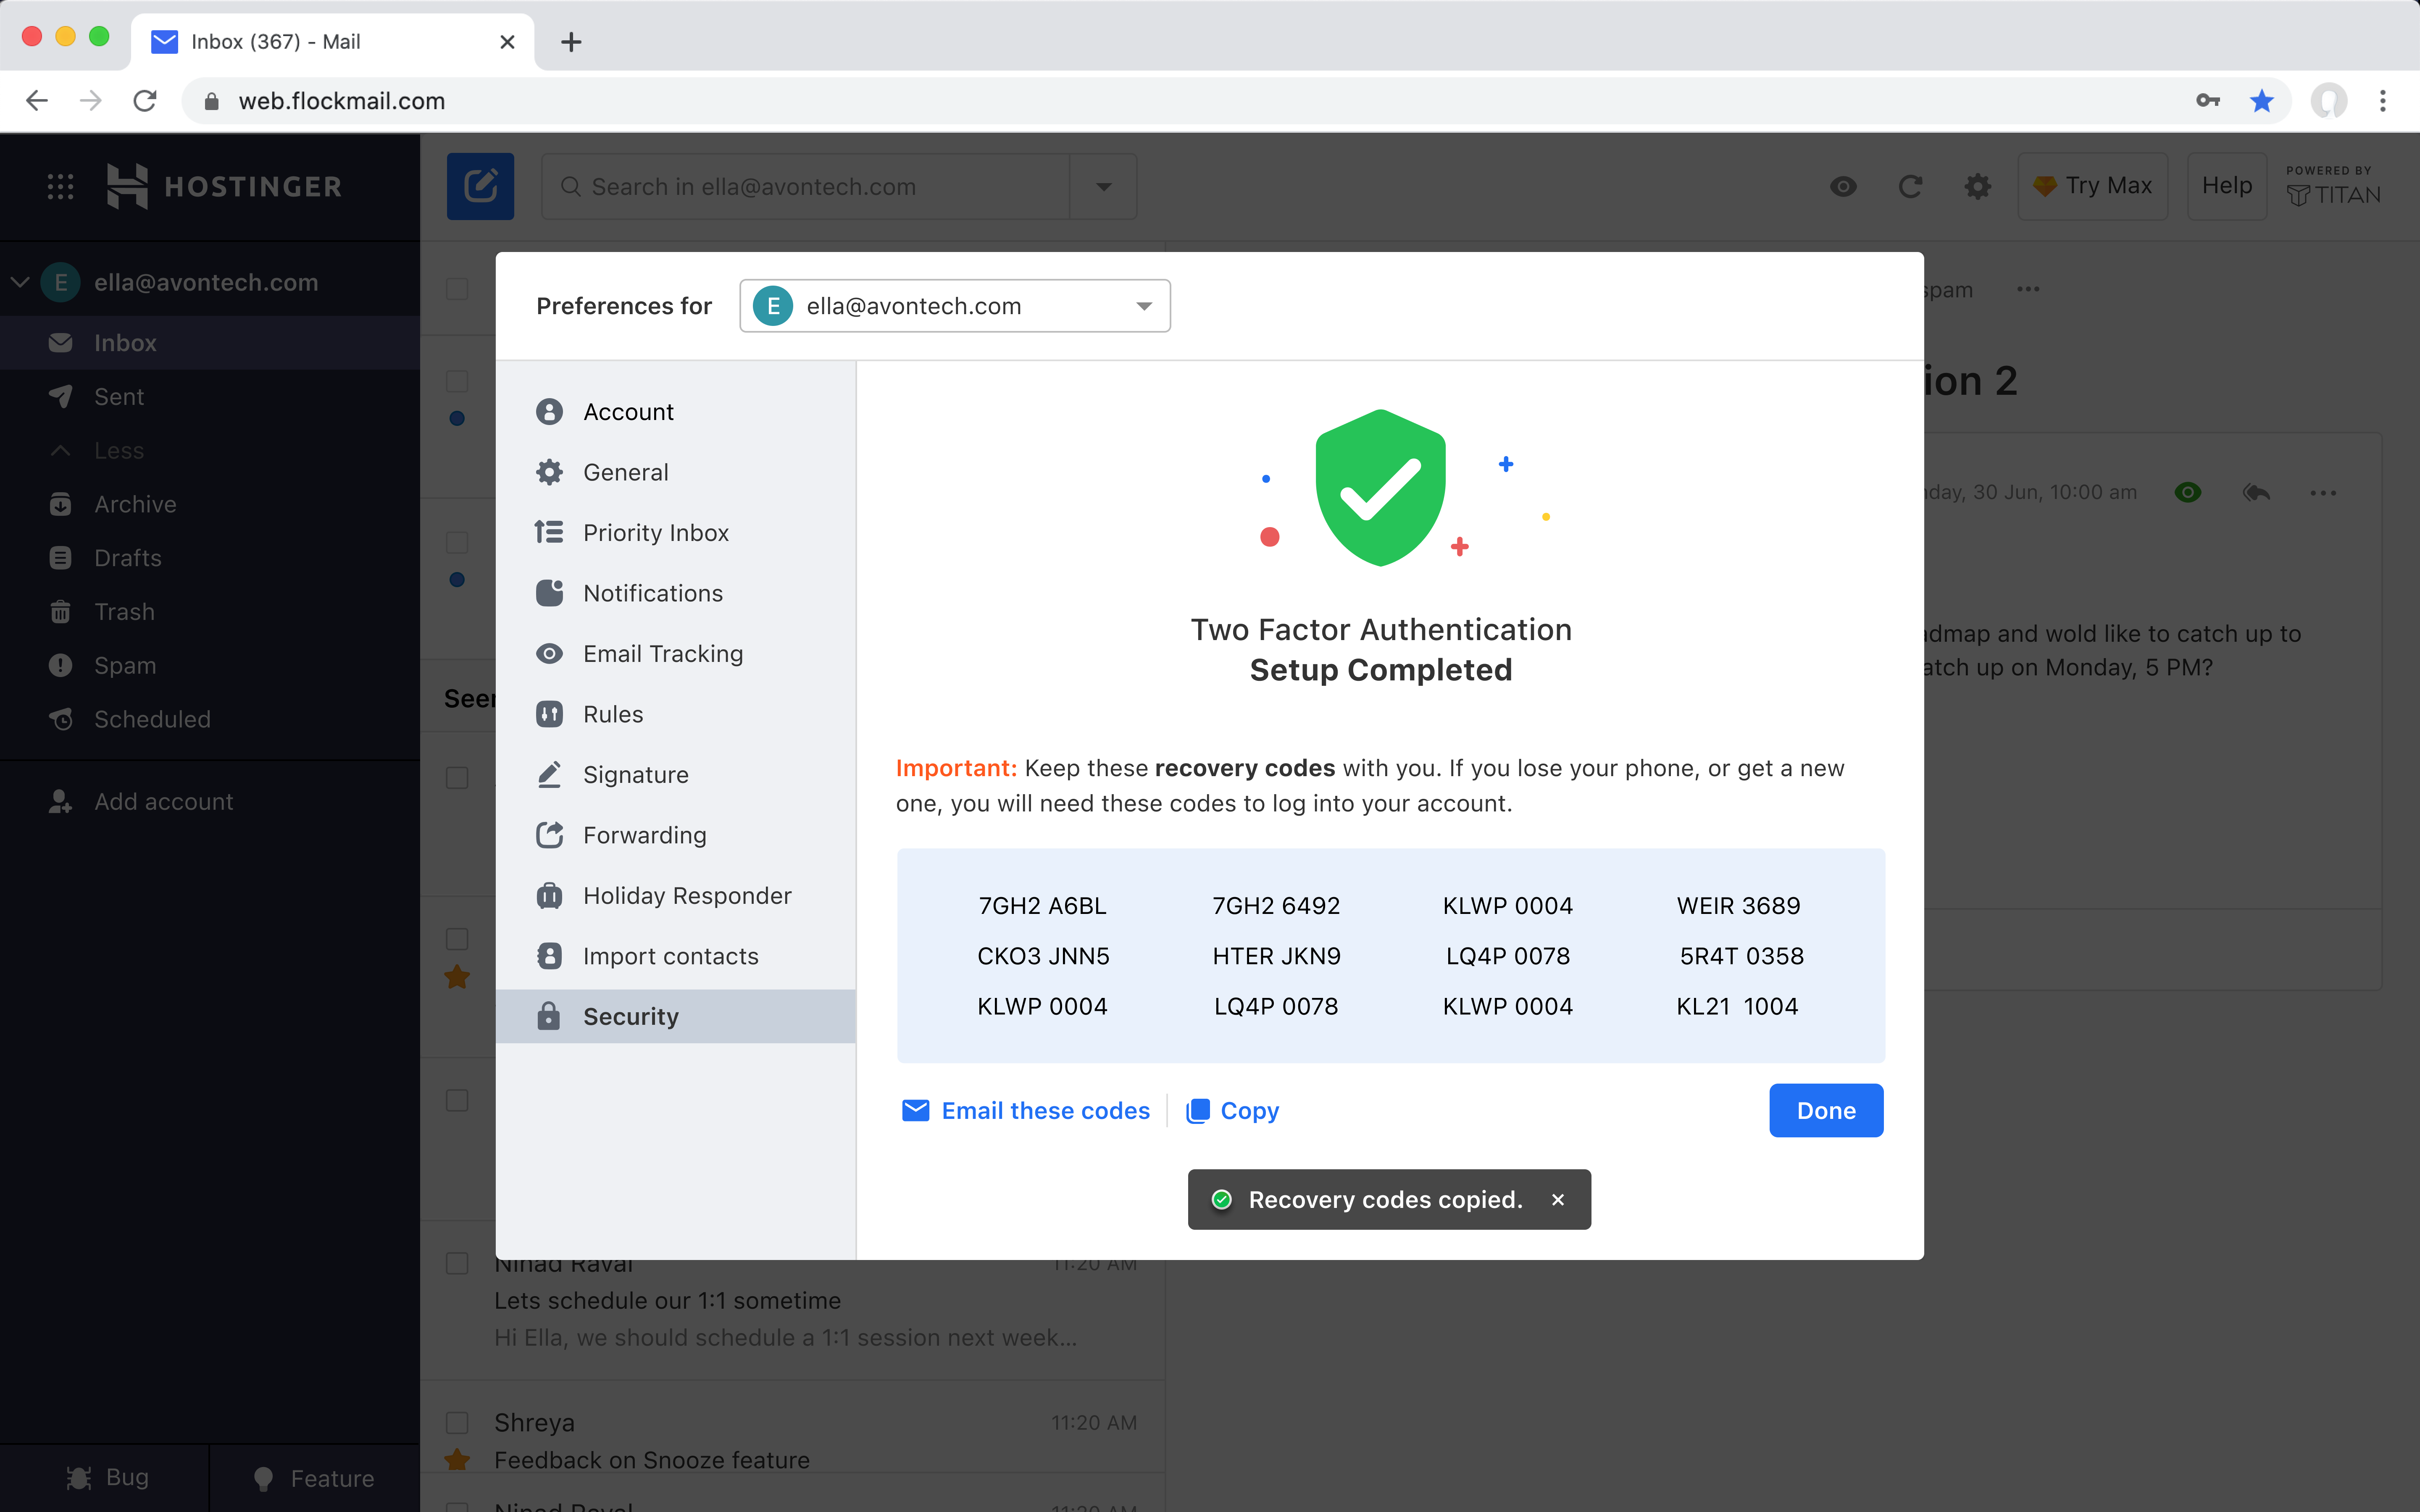Open the browser profile avatar
Viewport: 2420px width, 1512px height.
2329,101
